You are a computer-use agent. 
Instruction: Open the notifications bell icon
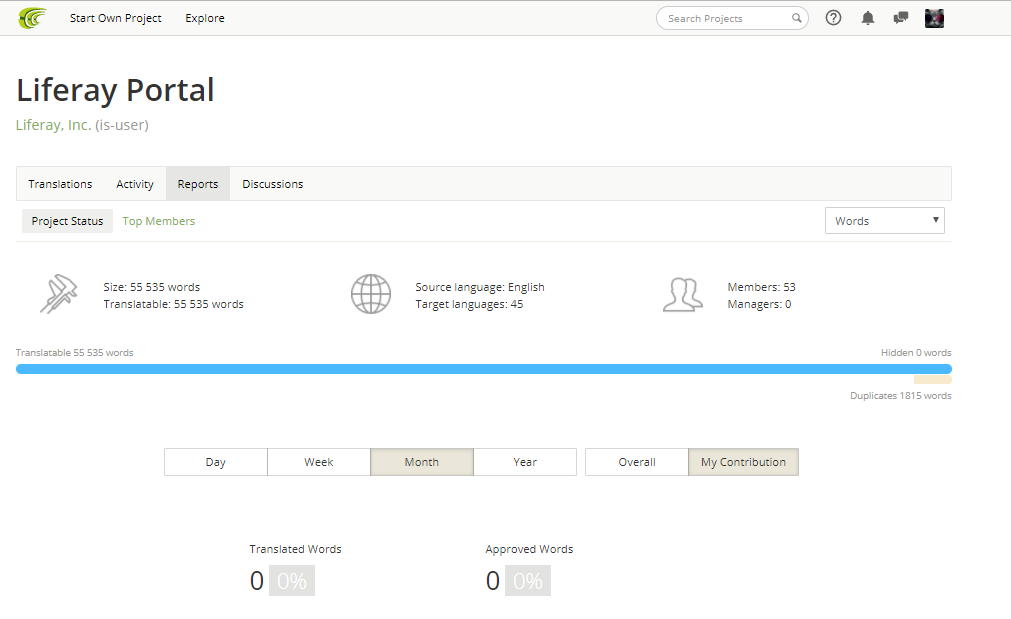pos(868,18)
